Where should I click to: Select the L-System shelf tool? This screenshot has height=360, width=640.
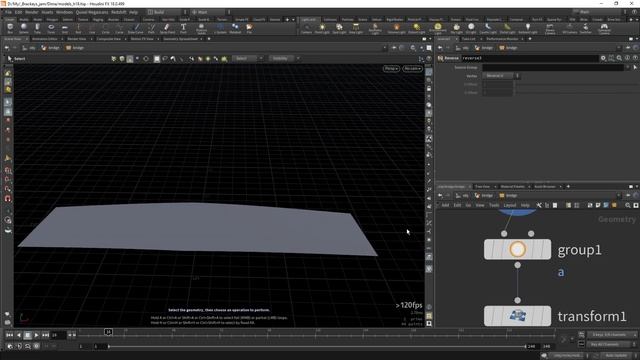coord(220,28)
